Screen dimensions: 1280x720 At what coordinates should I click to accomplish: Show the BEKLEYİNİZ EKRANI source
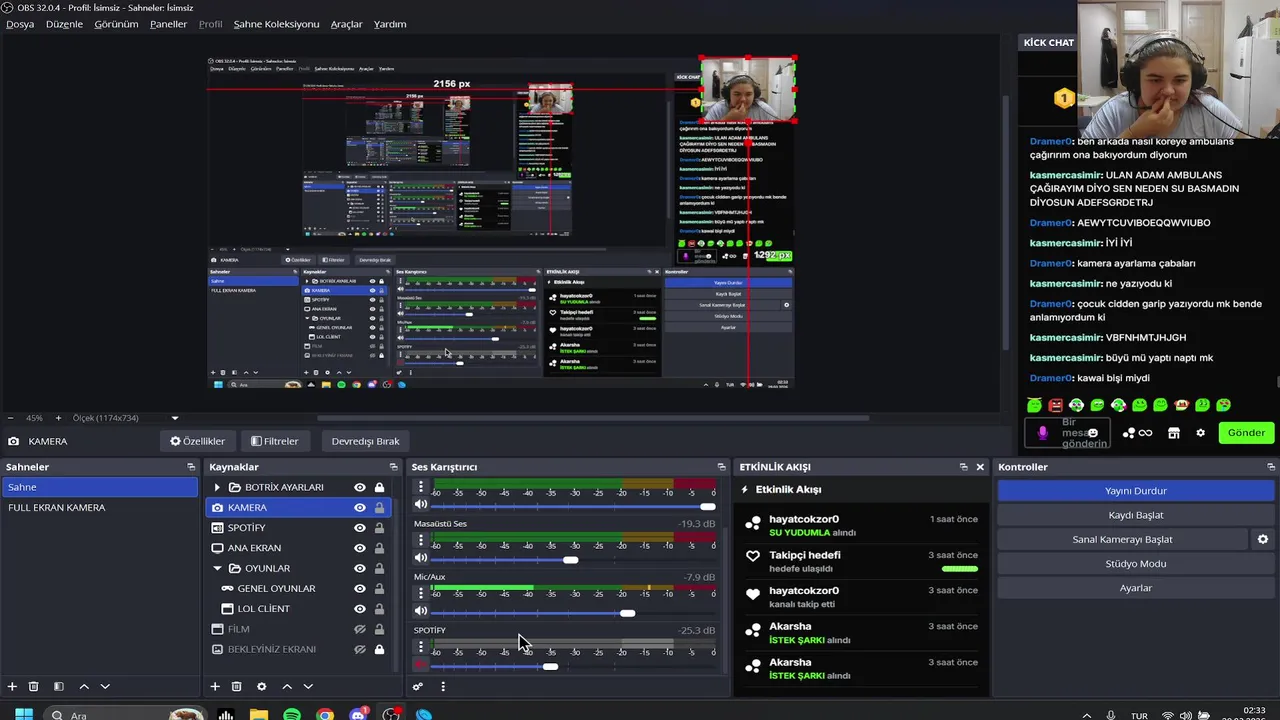[360, 649]
